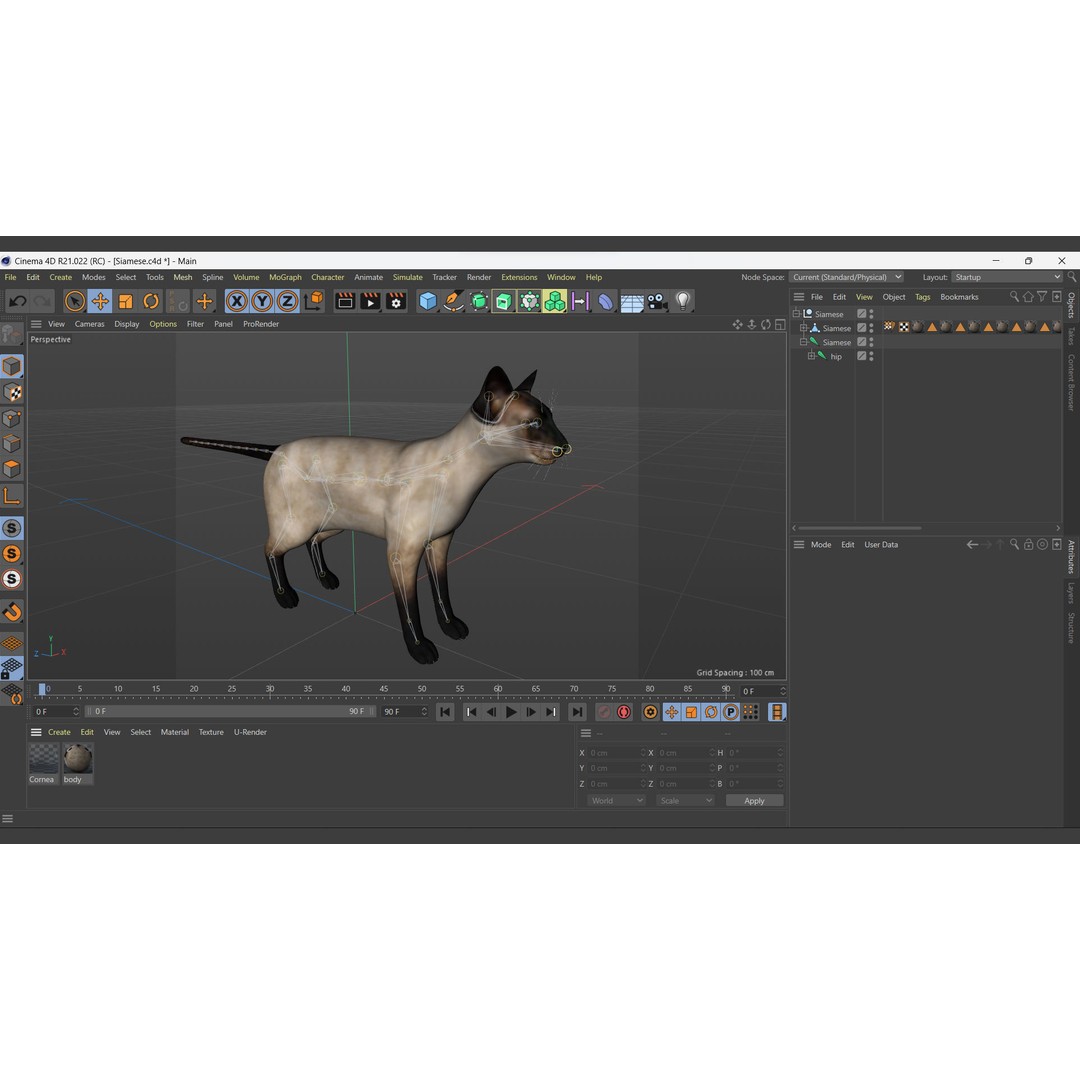The image size is (1080, 1080).
Task: Switch the coordinate system icon
Action: pos(313,301)
